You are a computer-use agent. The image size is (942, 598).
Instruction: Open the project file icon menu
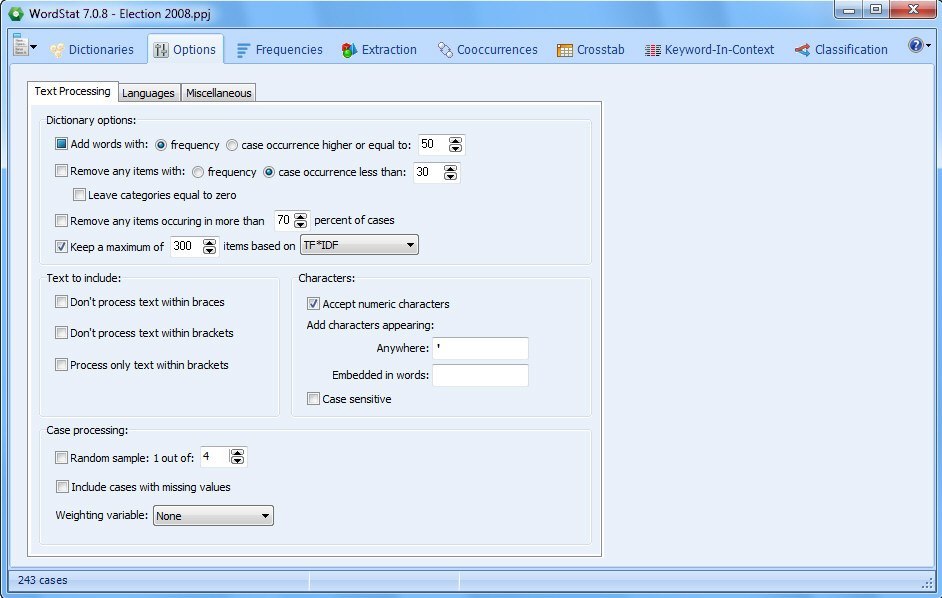[24, 47]
